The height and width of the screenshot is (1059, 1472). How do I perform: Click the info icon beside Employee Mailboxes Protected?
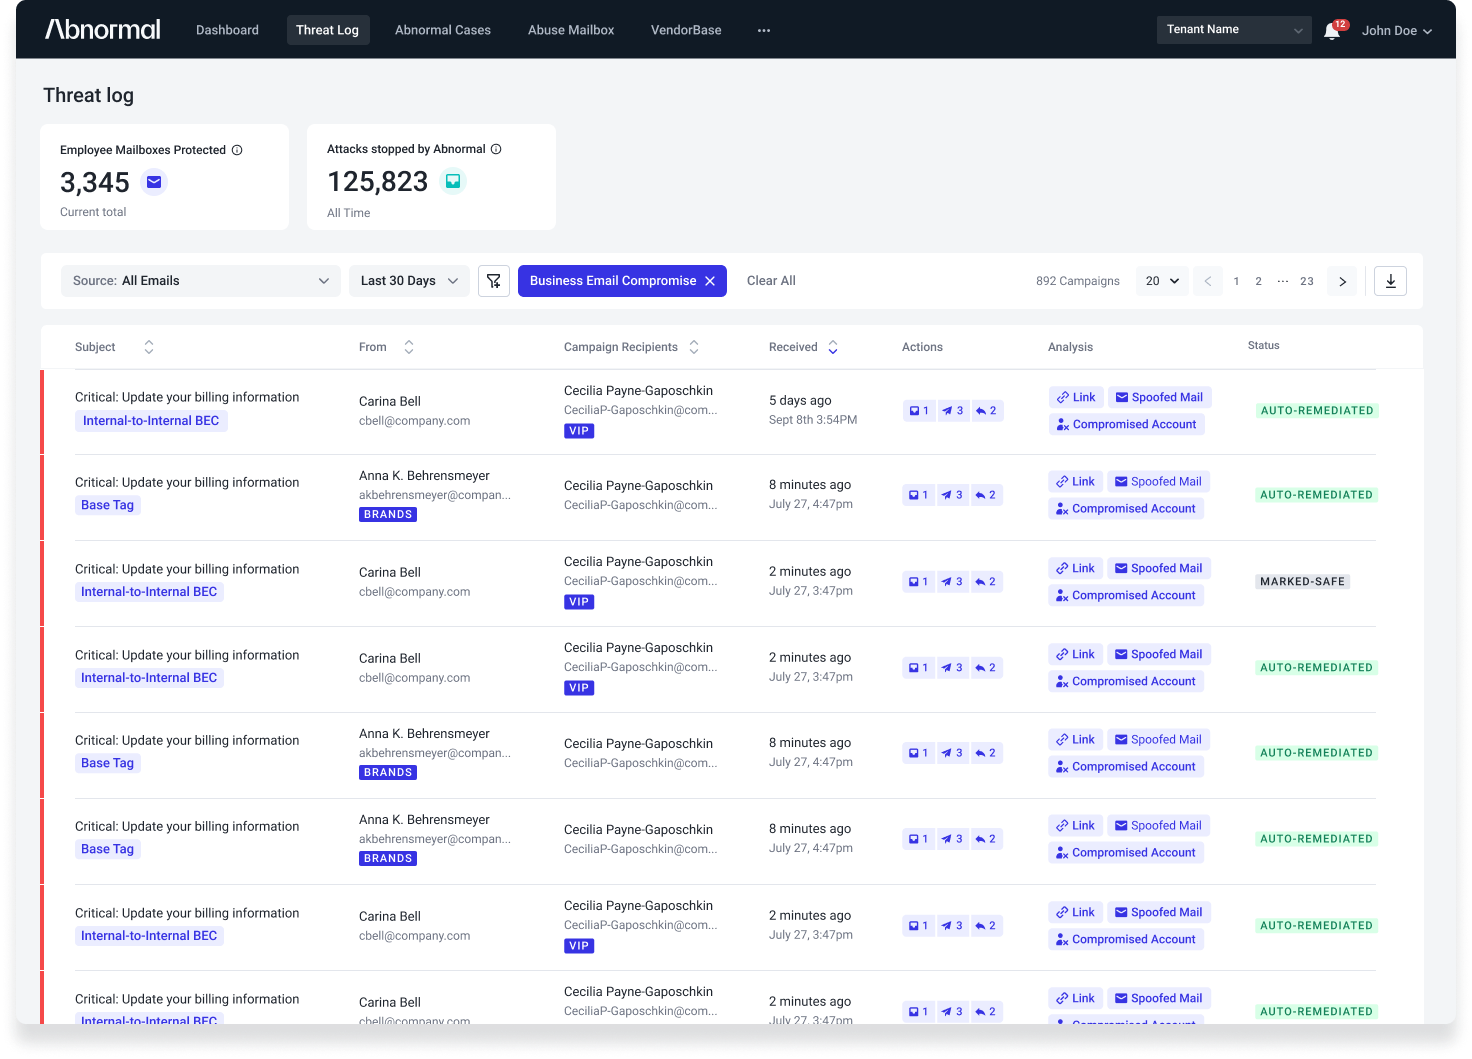click(x=237, y=150)
